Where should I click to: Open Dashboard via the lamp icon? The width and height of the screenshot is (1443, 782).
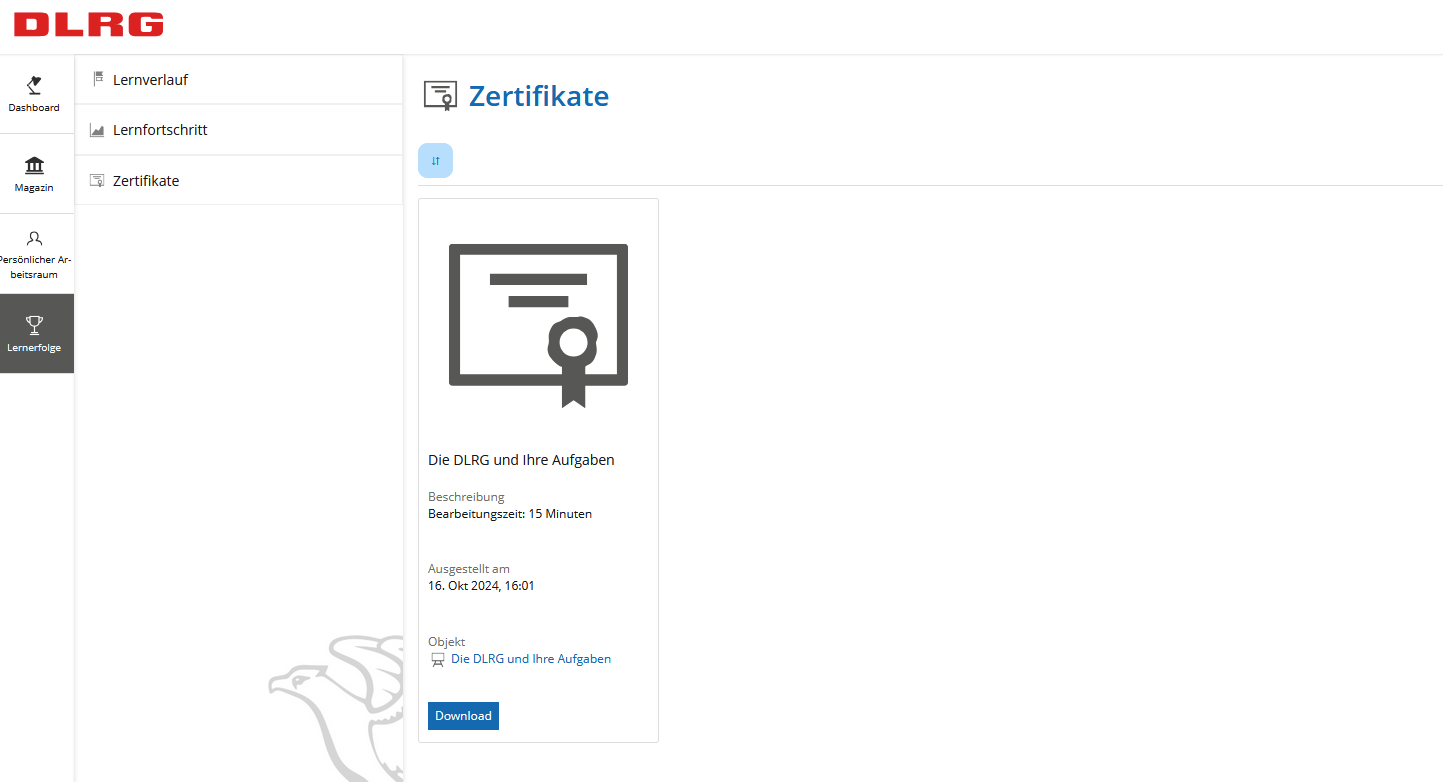point(34,85)
